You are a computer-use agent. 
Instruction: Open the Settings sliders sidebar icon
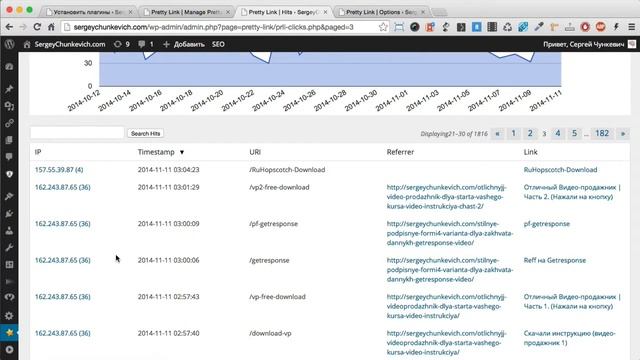[x=9, y=264]
